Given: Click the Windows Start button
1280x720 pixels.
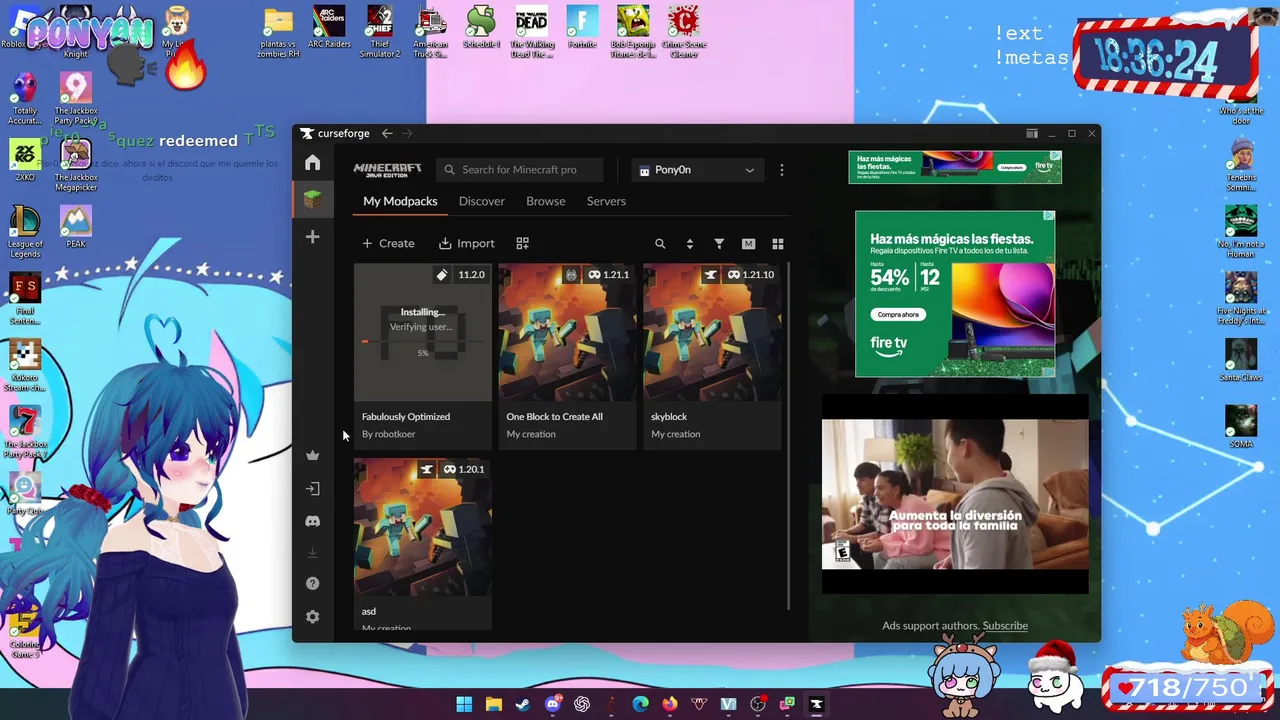Looking at the screenshot, I should pyautogui.click(x=464, y=704).
